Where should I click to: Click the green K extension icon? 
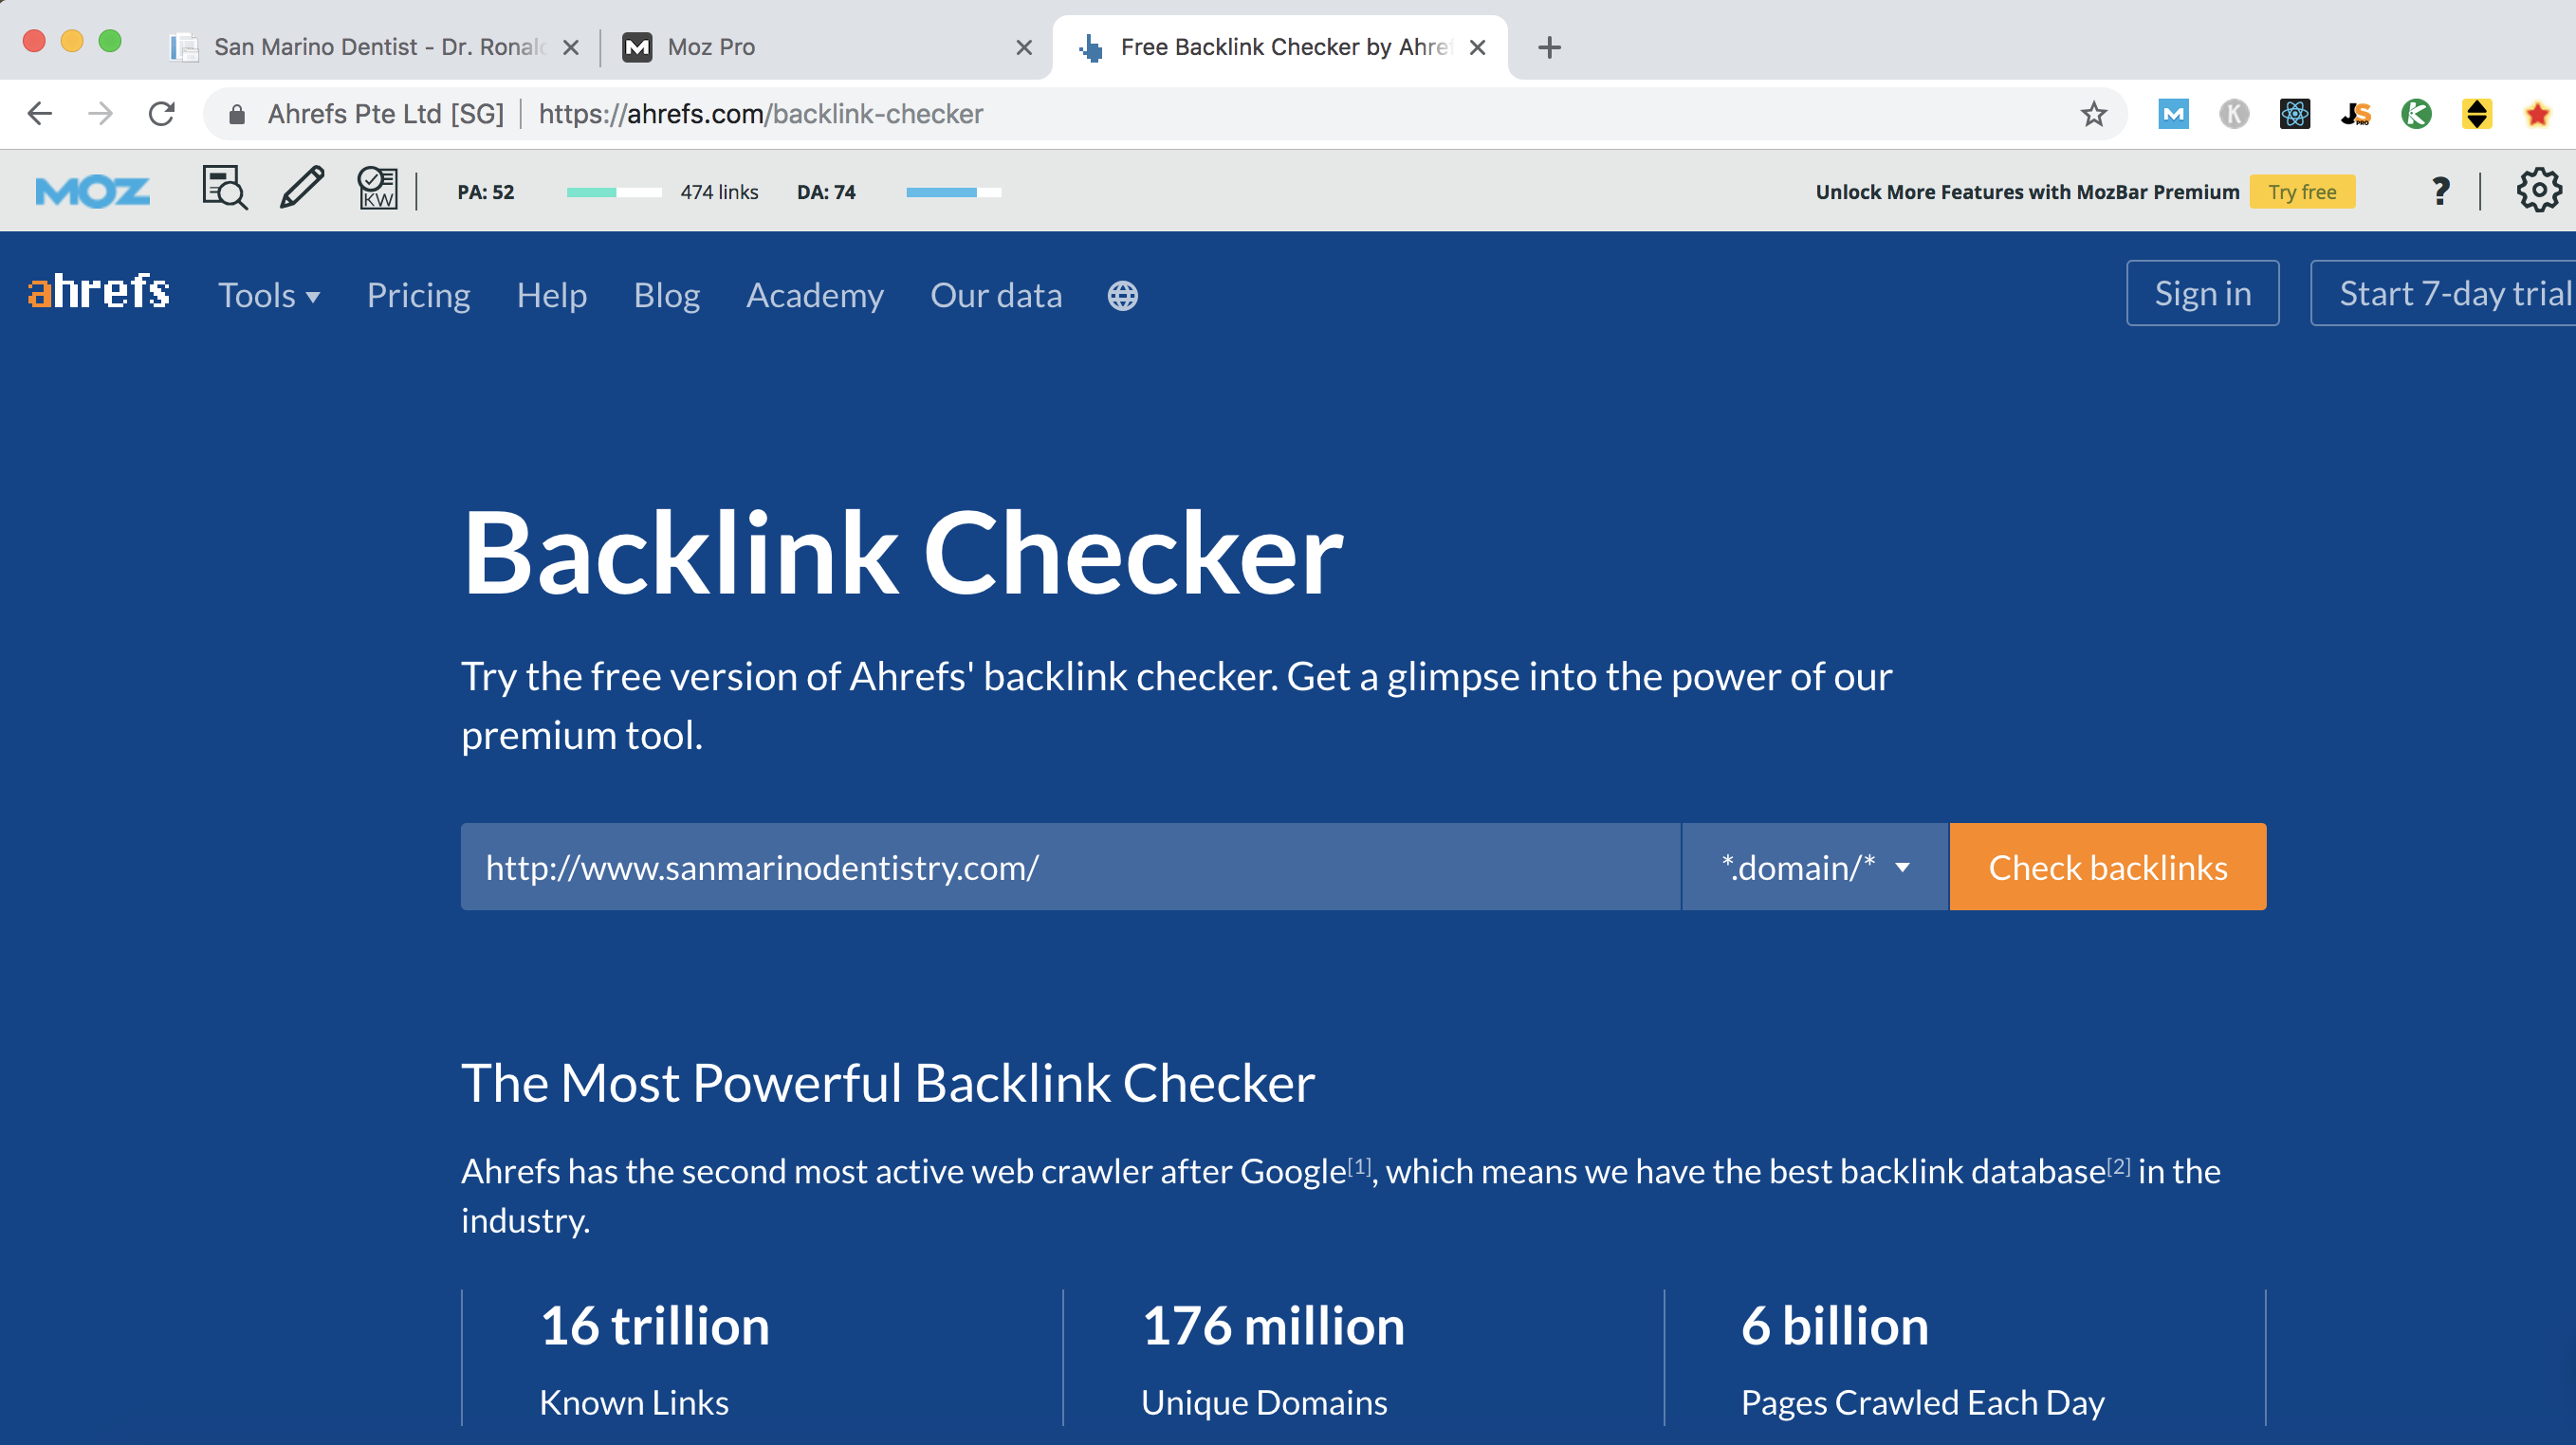(2416, 114)
